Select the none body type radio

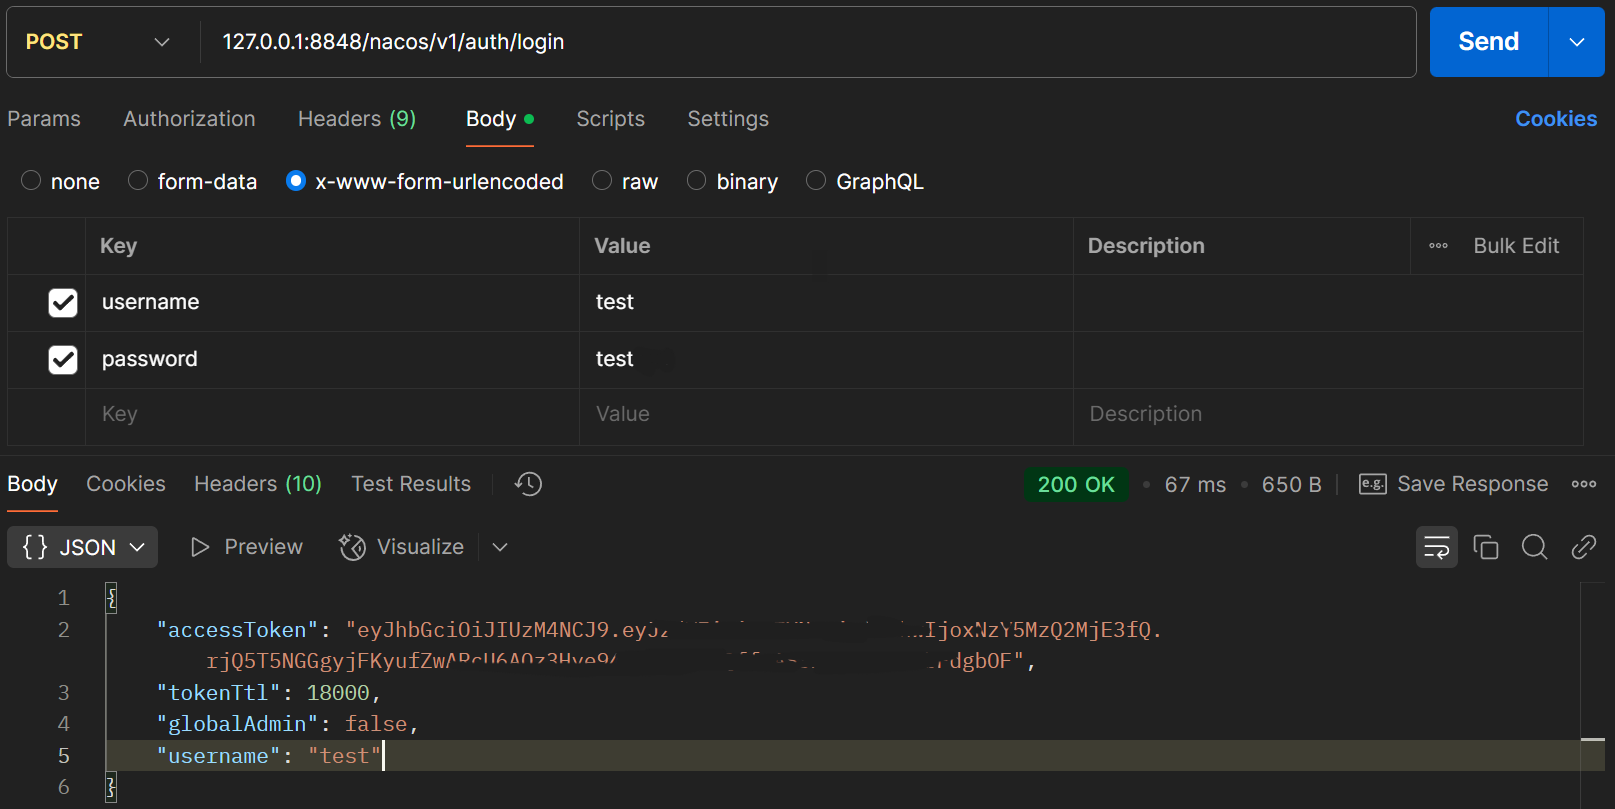click(x=31, y=180)
